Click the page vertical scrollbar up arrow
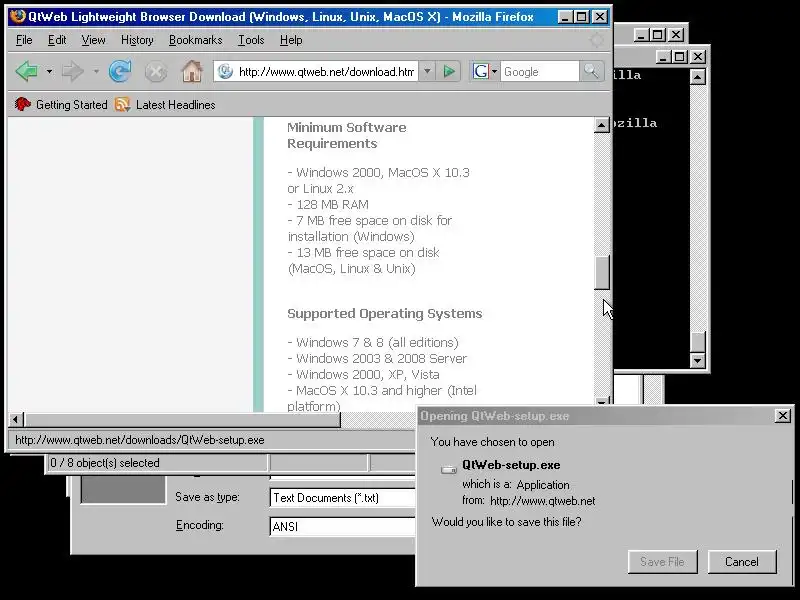This screenshot has width=800, height=600. [x=602, y=124]
